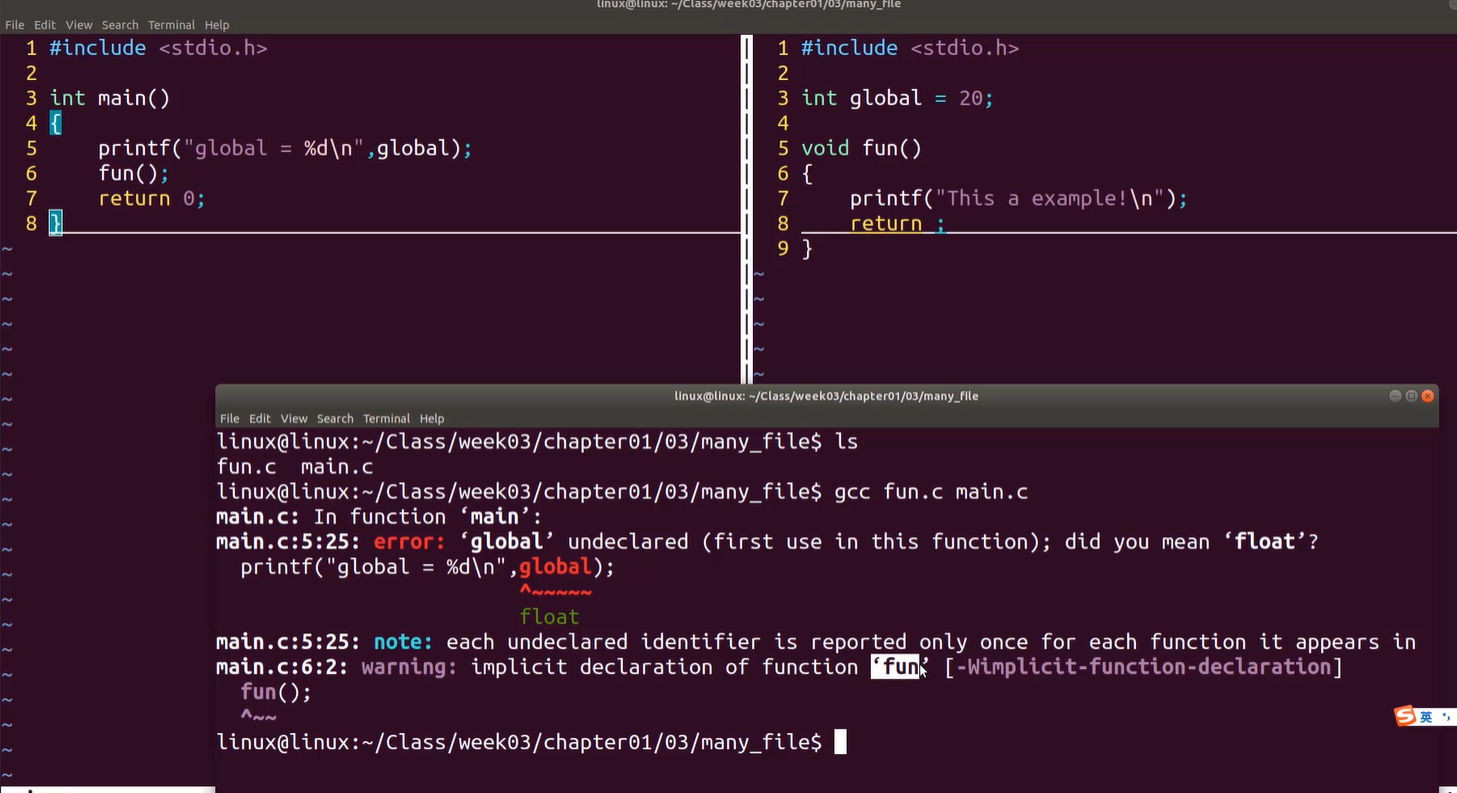Click the green "float" suggestion
Viewport: 1457px width, 793px height.
550,616
